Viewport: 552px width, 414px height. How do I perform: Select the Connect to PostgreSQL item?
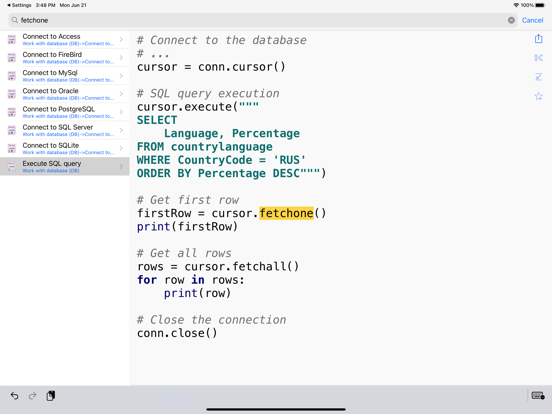tap(65, 112)
